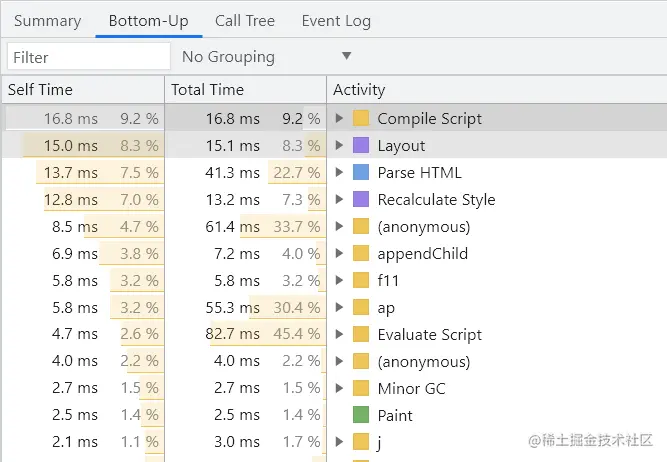
Task: Open the Call Tree tab
Action: coord(243,21)
